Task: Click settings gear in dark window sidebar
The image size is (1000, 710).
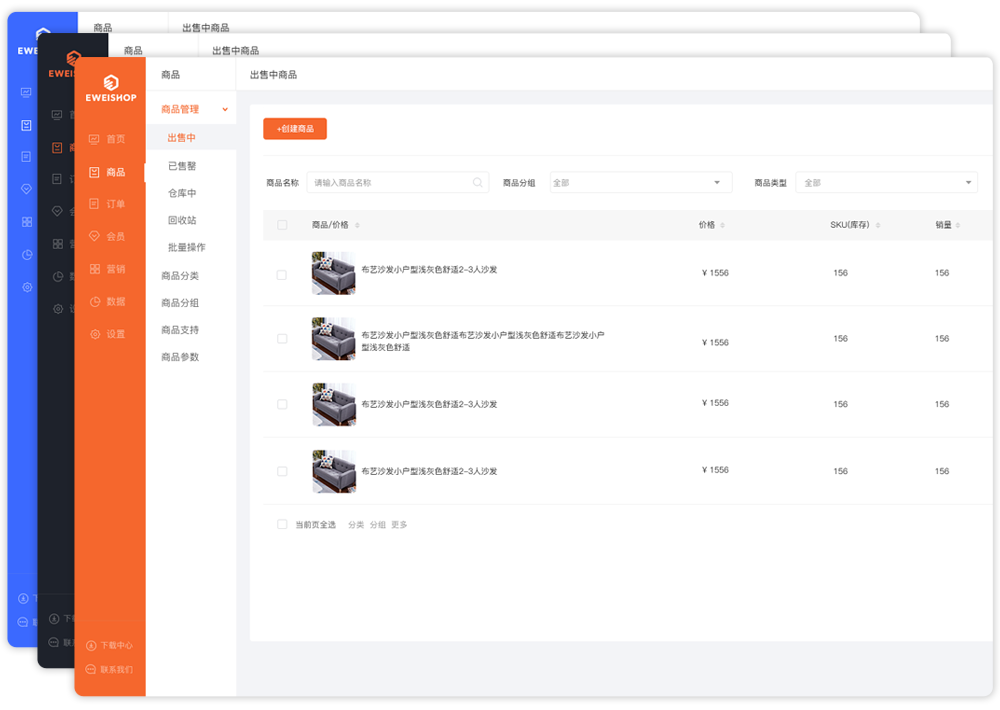Action: click(57, 309)
